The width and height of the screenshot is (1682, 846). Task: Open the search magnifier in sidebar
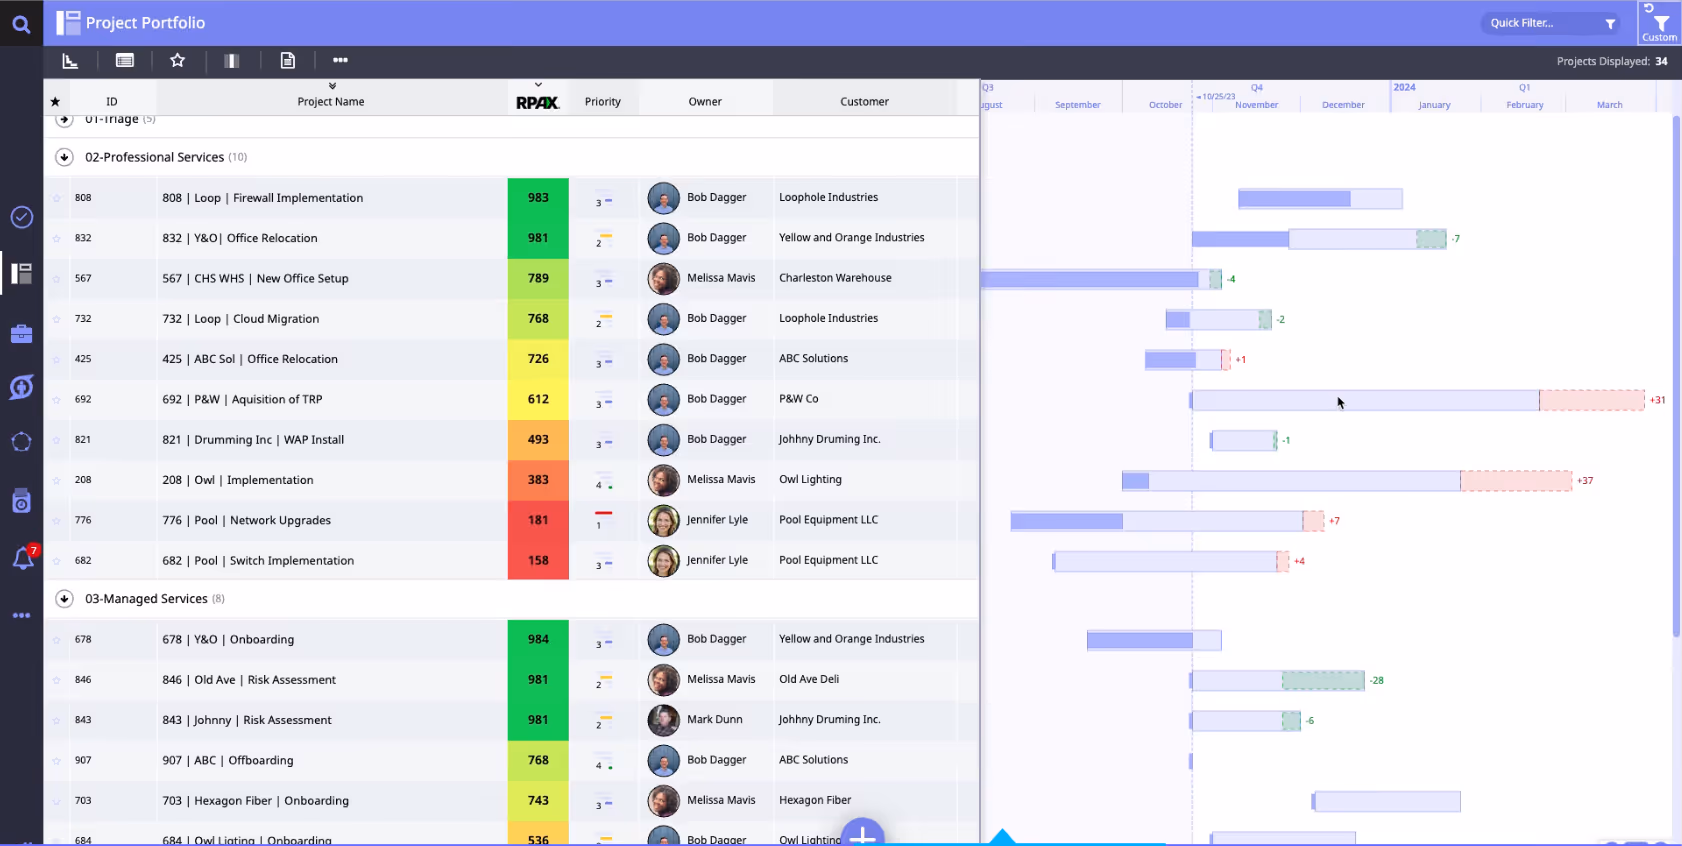click(x=21, y=23)
